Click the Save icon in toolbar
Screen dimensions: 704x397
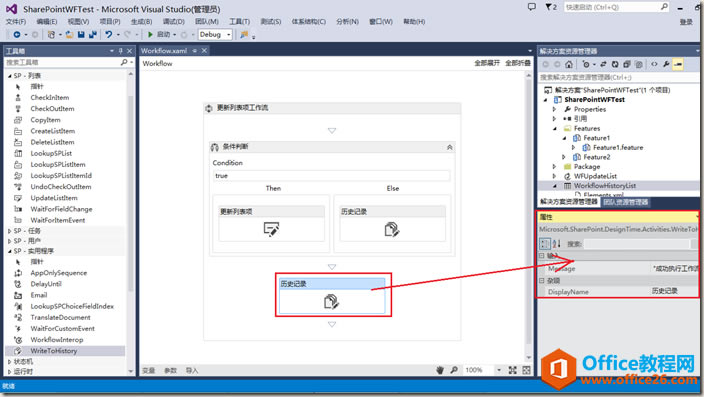point(81,35)
